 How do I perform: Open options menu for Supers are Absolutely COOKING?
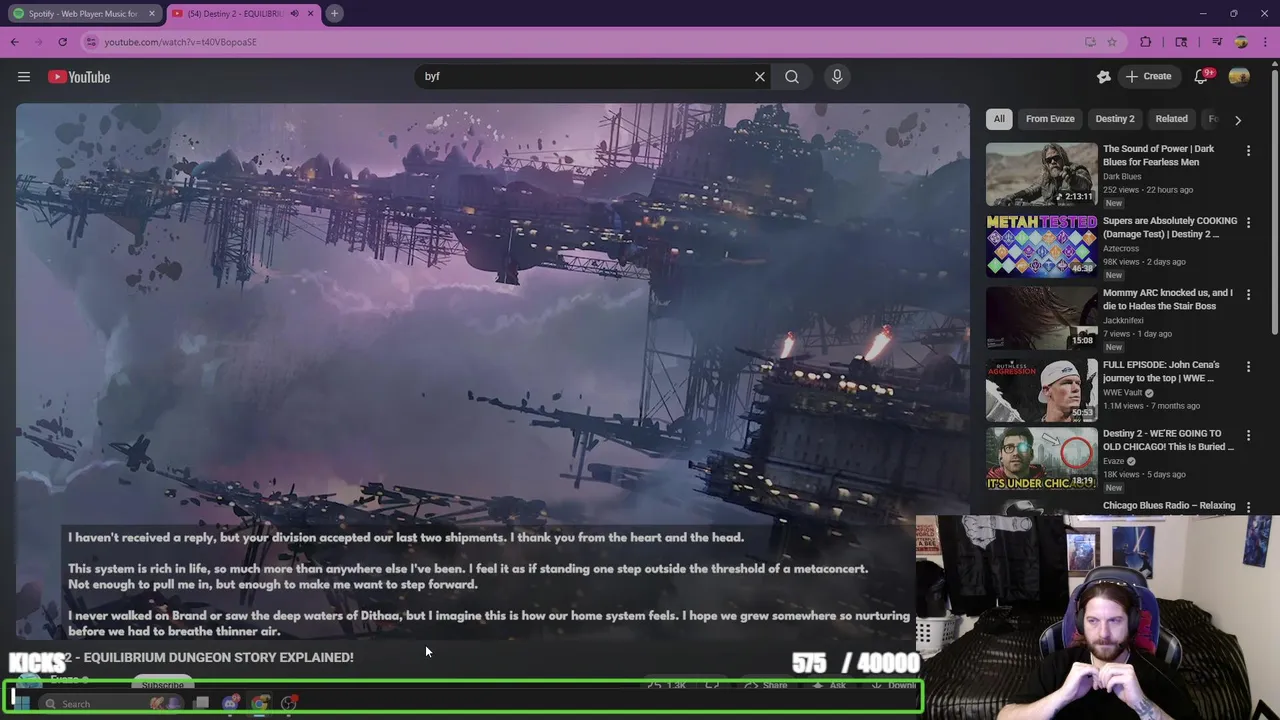(1248, 223)
